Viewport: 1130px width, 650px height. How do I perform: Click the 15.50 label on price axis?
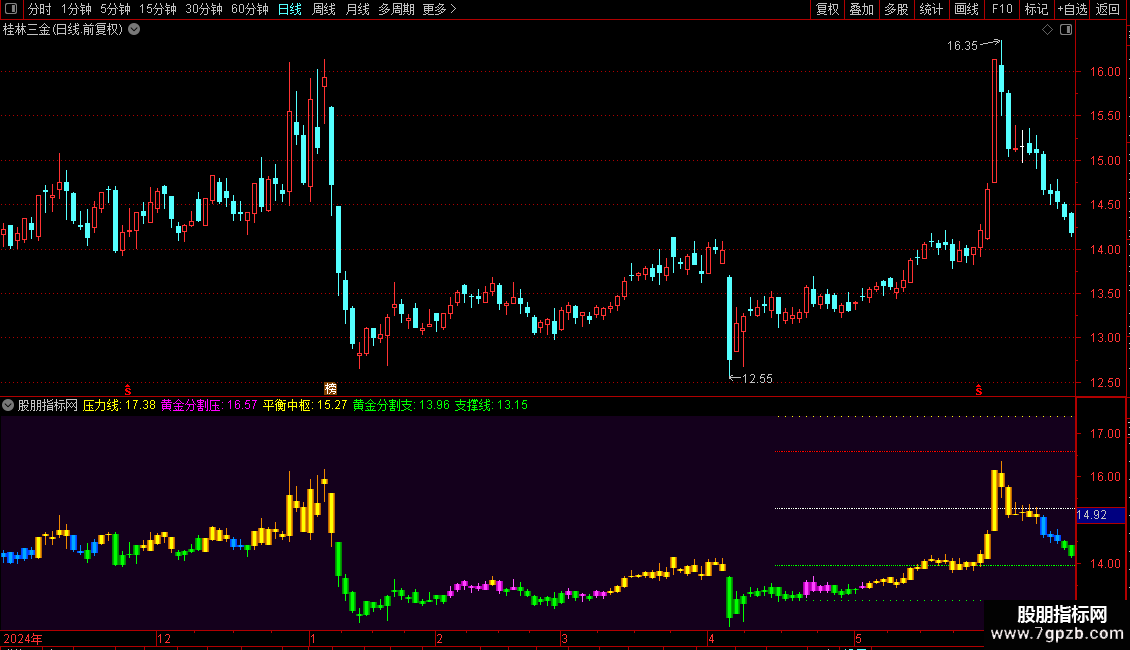[1105, 116]
